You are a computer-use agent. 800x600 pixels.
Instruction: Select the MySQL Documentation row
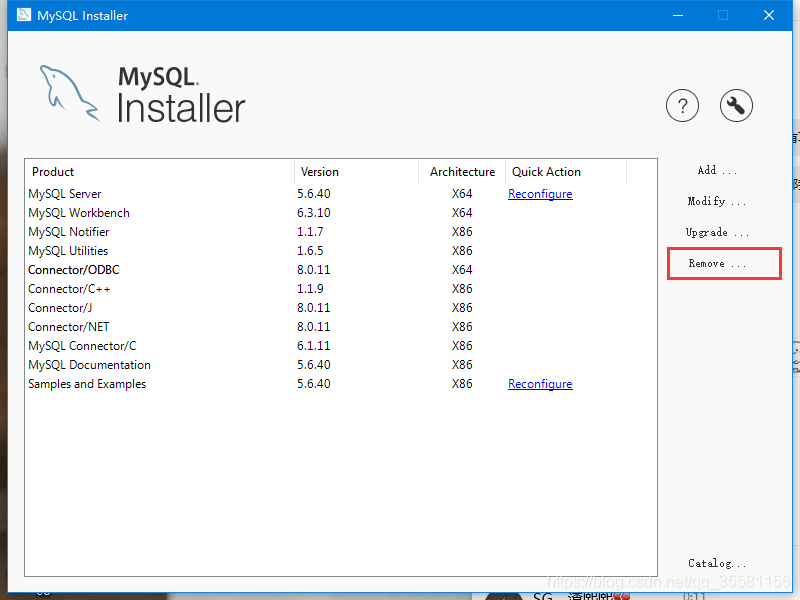click(x=340, y=365)
